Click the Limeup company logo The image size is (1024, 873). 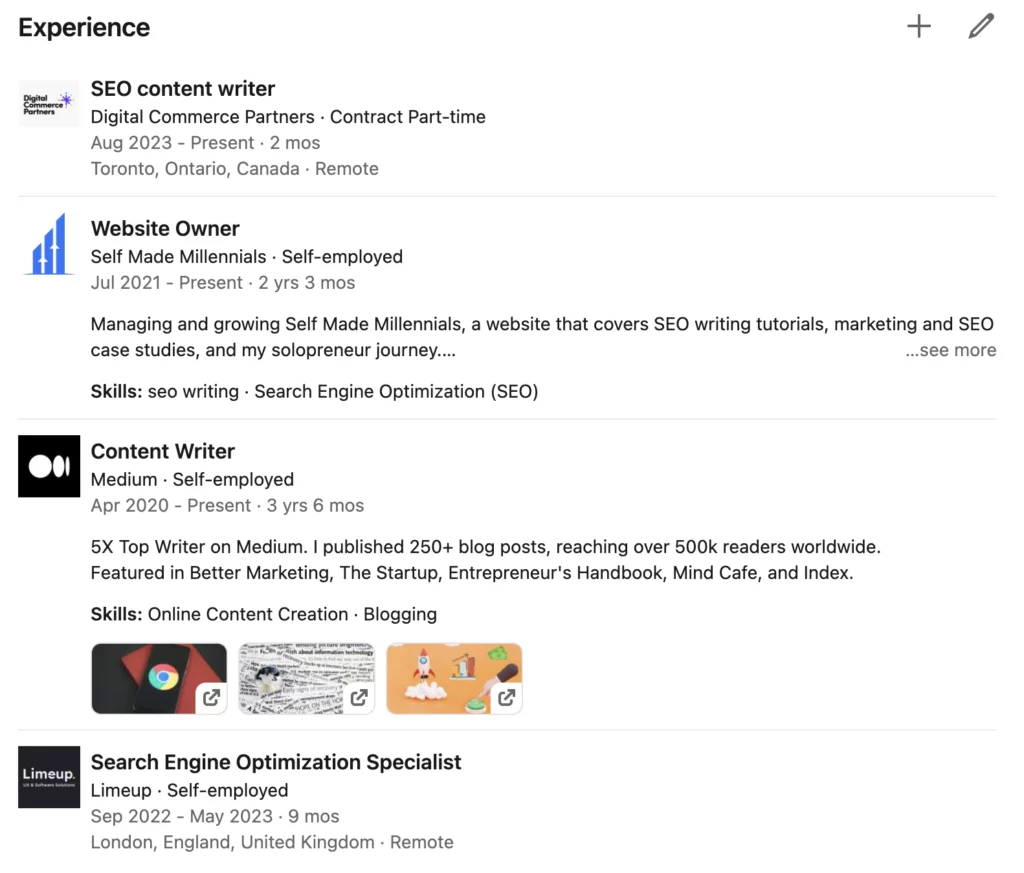pos(48,777)
